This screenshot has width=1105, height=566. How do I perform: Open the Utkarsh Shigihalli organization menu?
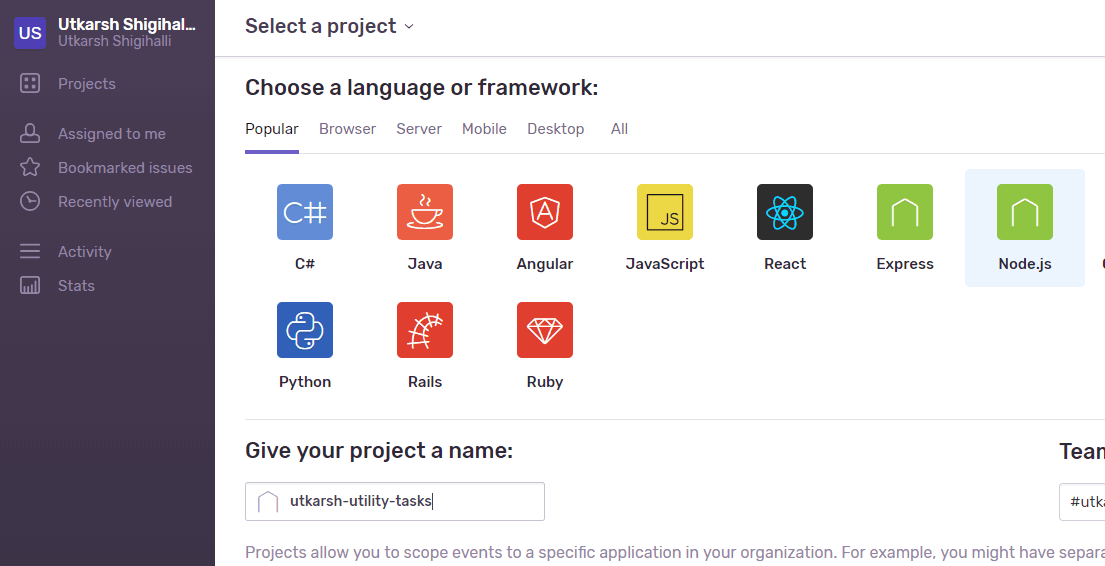(107, 32)
